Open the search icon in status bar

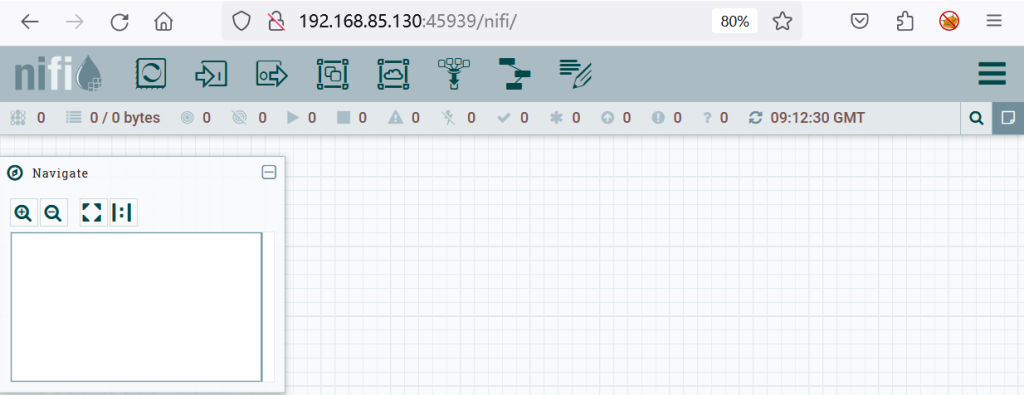tap(976, 118)
